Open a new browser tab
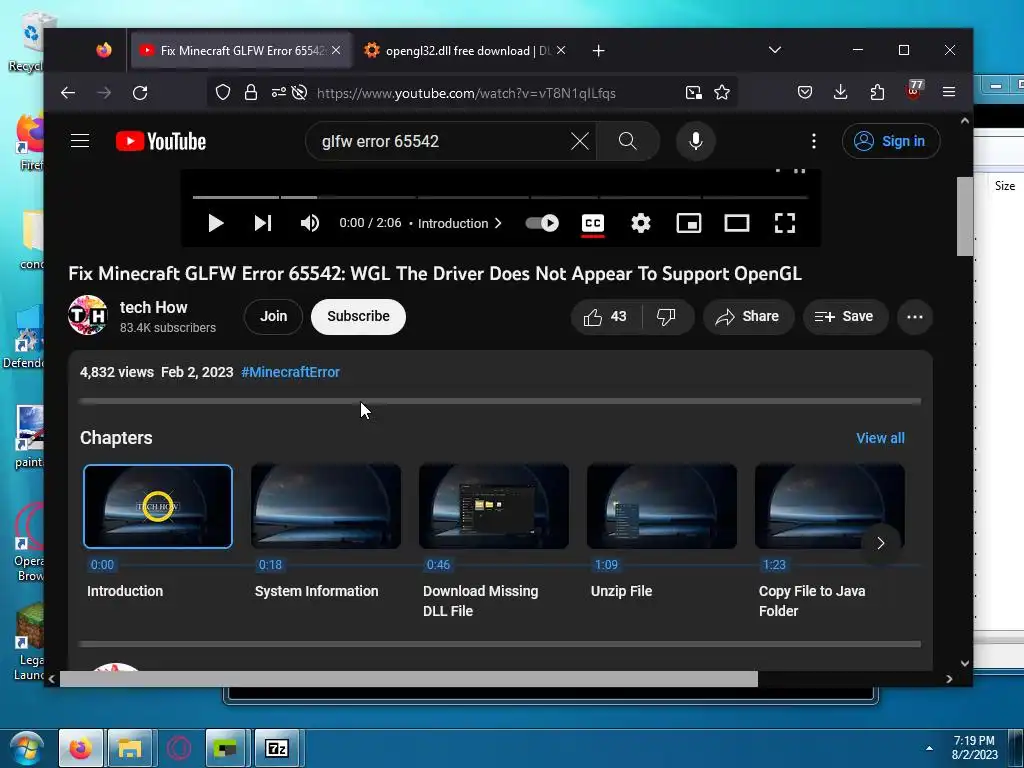This screenshot has height=768, width=1024. point(598,50)
